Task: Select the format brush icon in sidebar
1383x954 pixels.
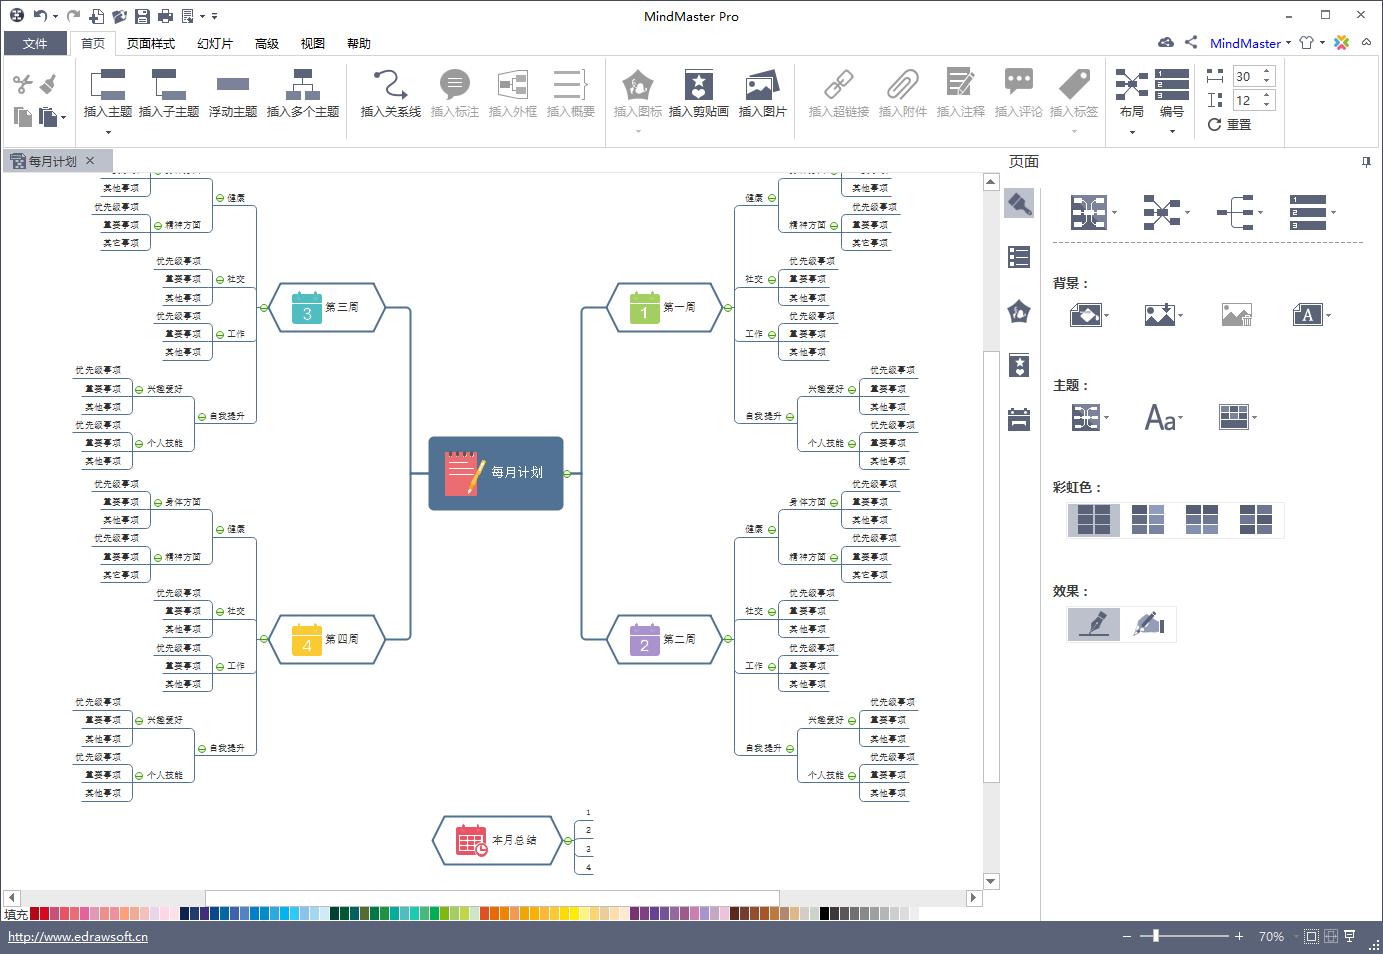Action: point(1019,204)
